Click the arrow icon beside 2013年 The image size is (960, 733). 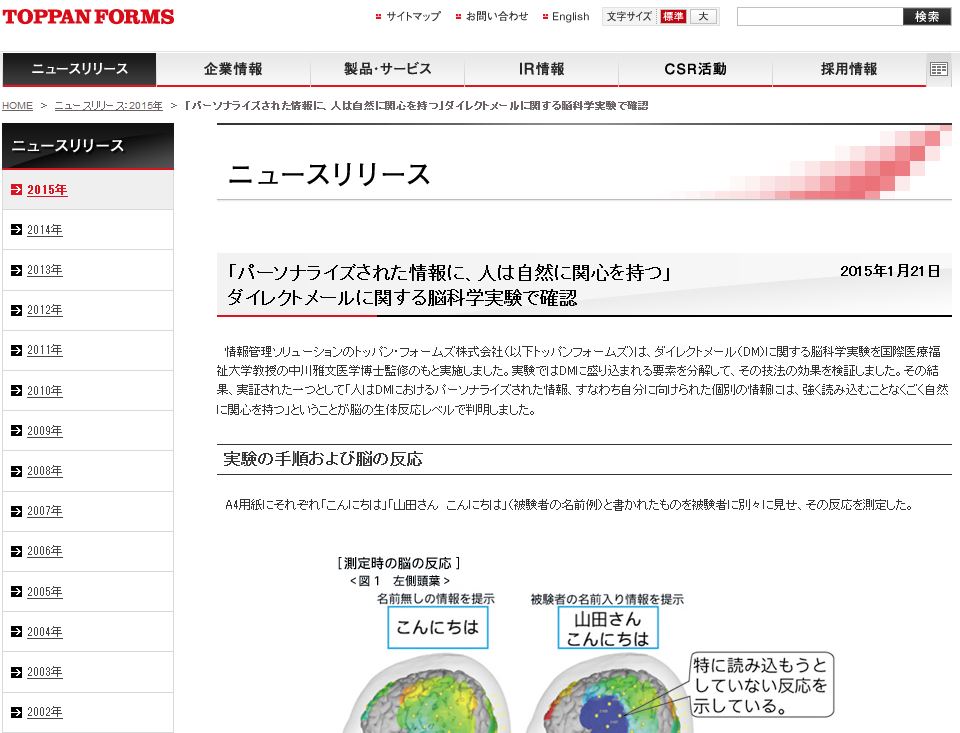[x=17, y=270]
